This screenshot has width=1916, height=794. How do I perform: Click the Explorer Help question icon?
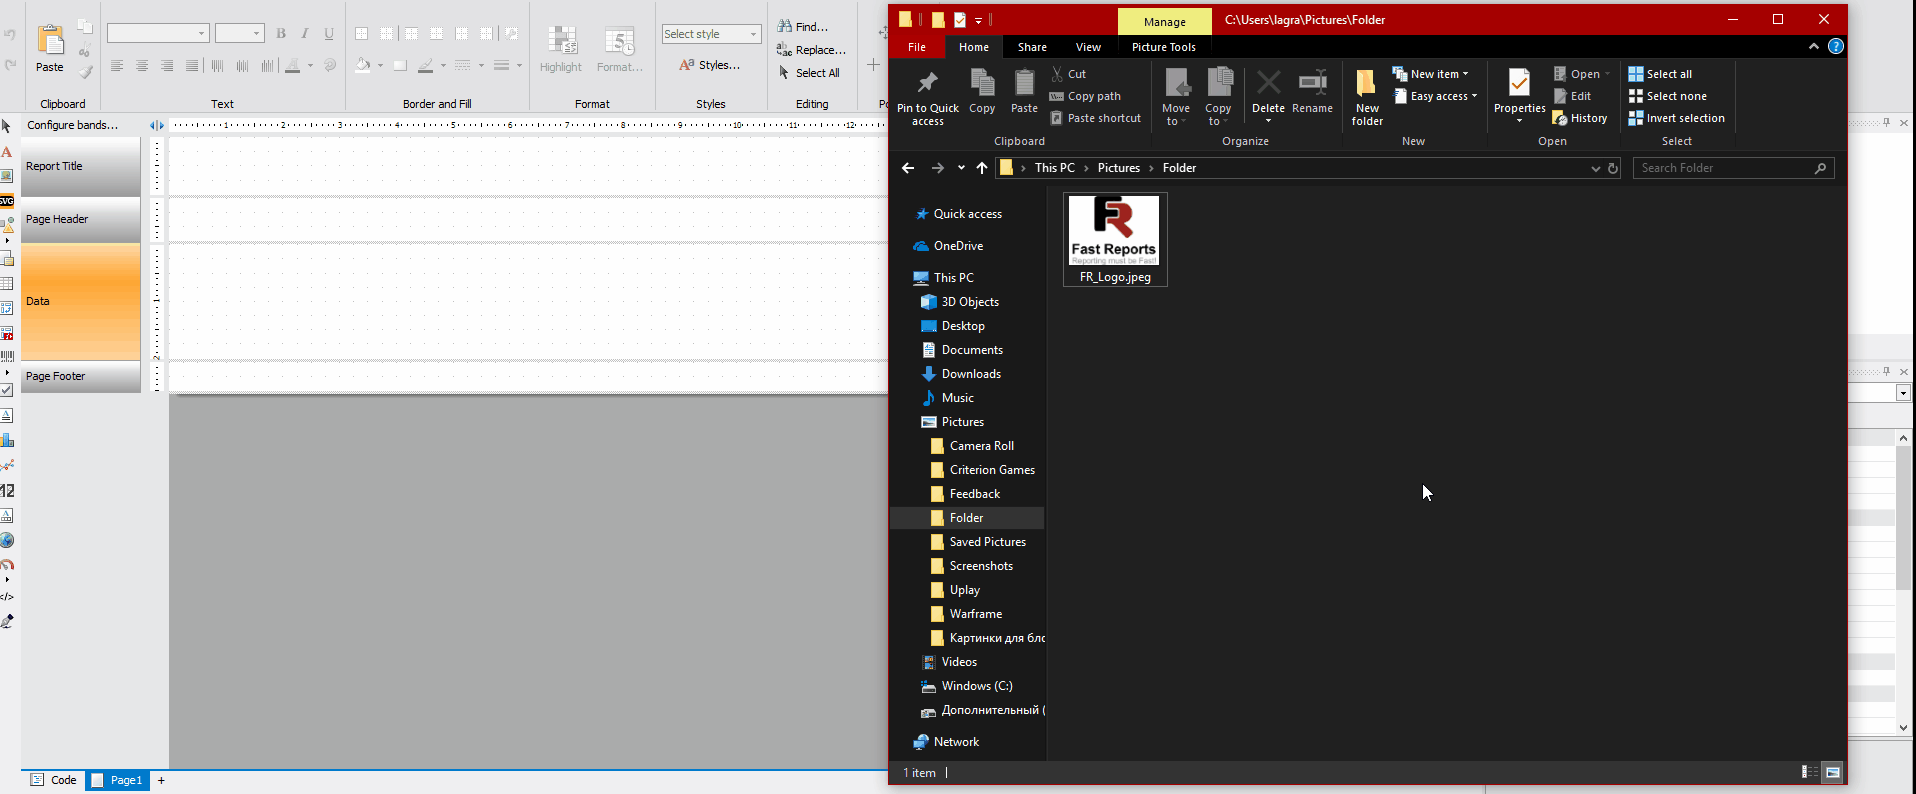coord(1836,46)
